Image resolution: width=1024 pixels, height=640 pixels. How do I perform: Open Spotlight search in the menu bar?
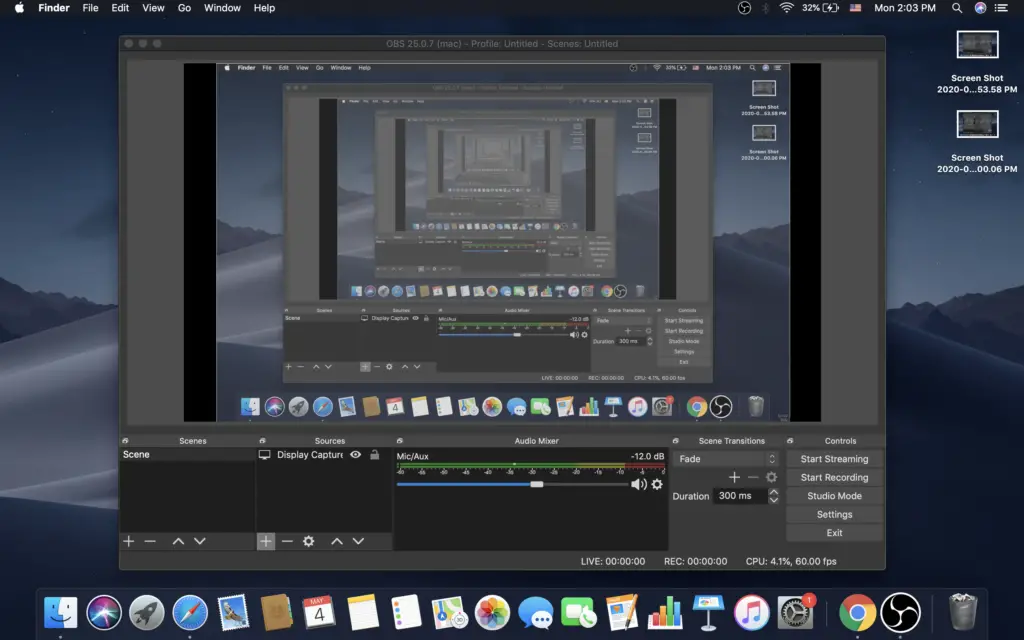pyautogui.click(x=957, y=8)
